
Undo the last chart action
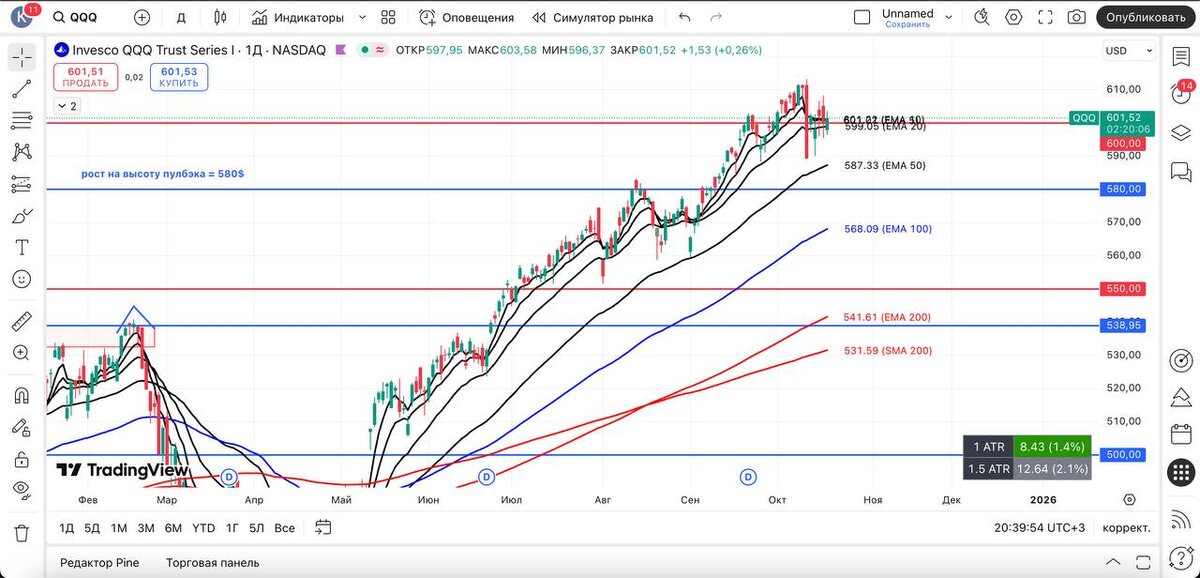tap(684, 17)
